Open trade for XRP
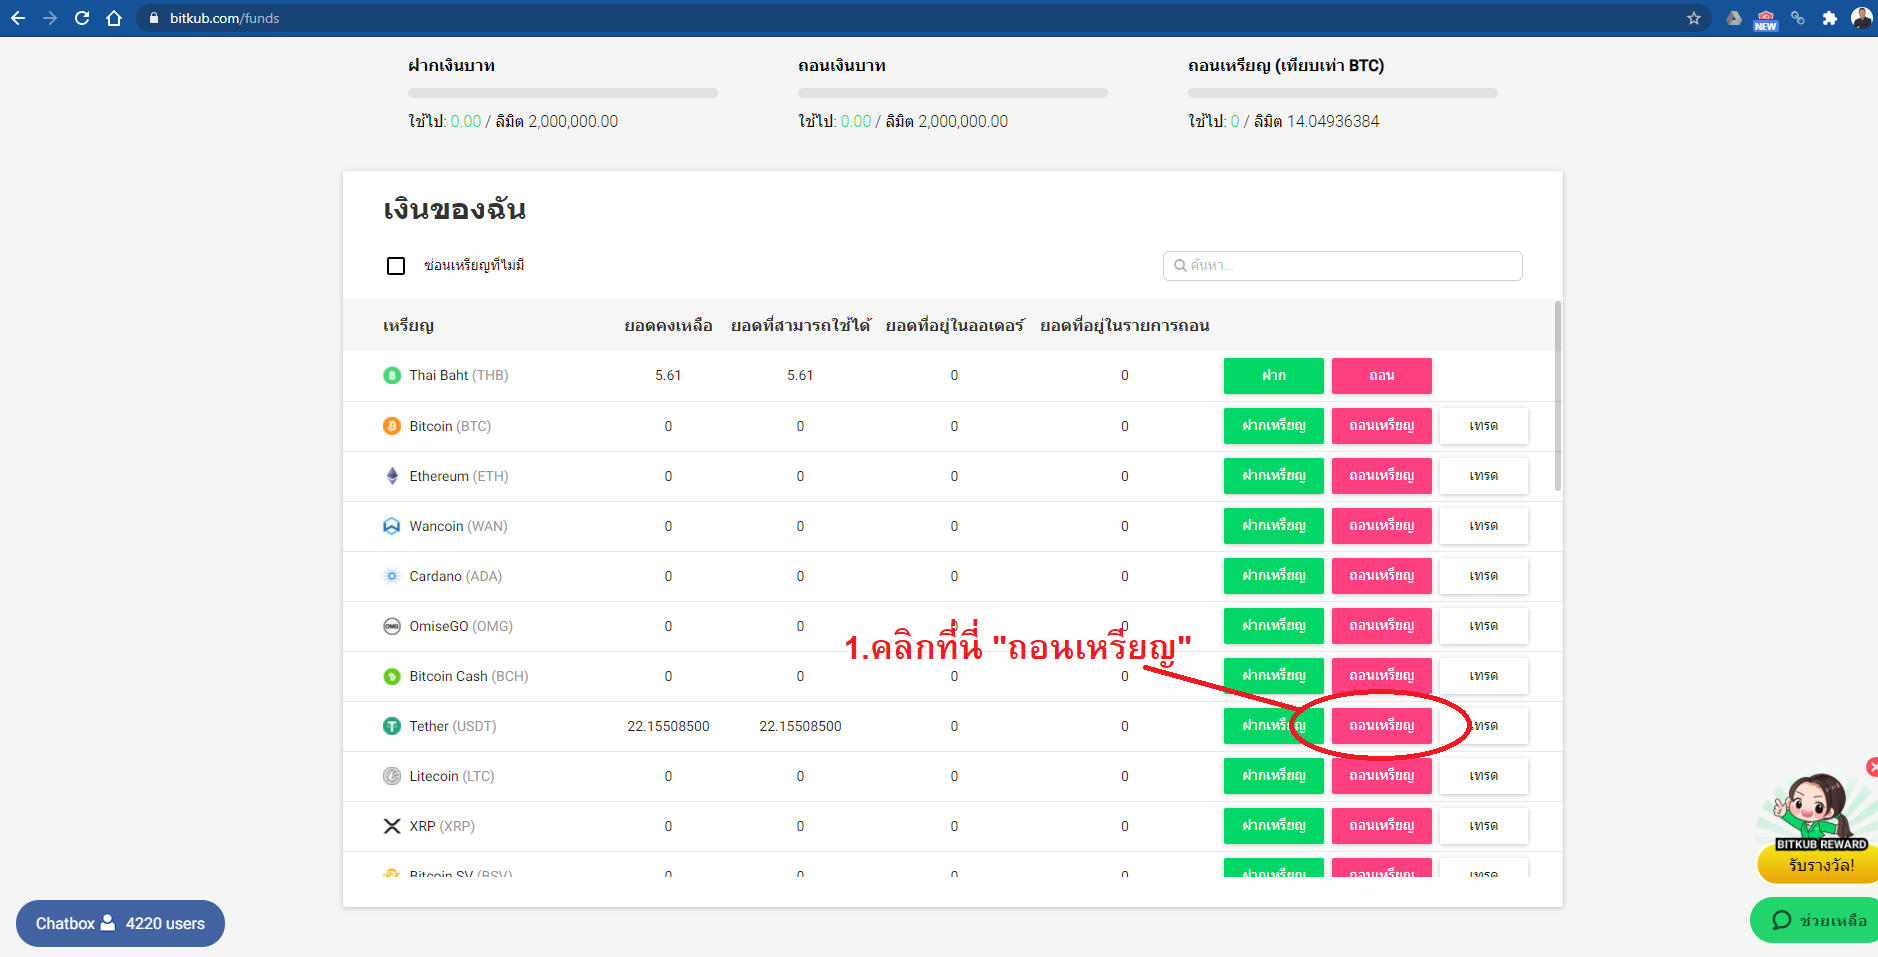Viewport: 1878px width, 957px height. [1484, 826]
